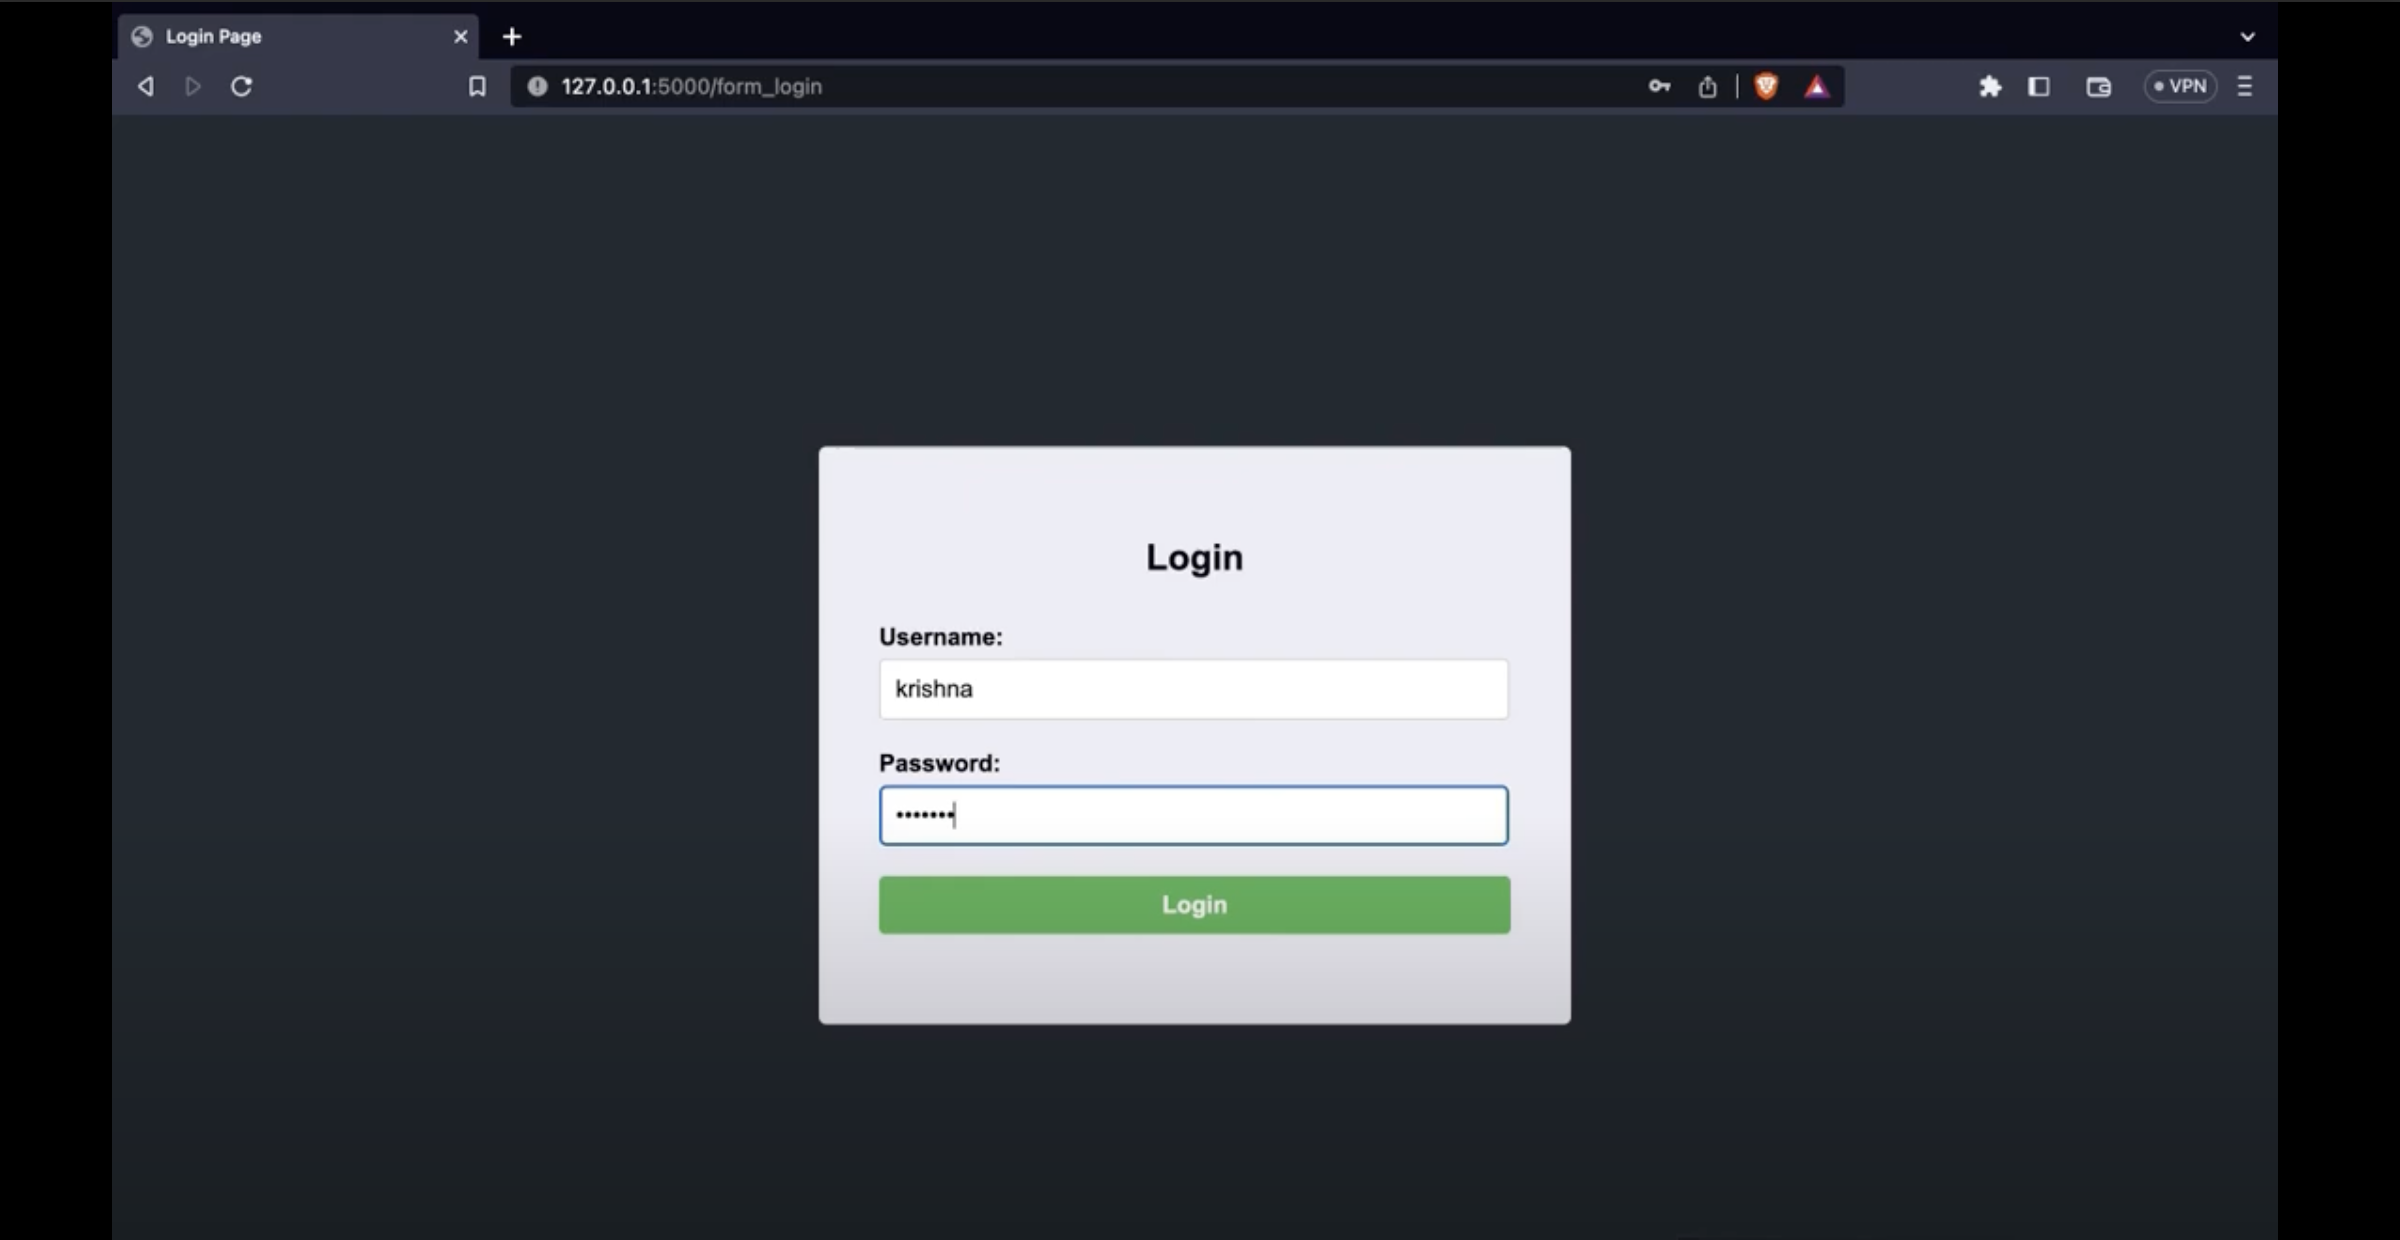Reload the login page
Viewport: 2400px width, 1240px height.
(x=242, y=87)
